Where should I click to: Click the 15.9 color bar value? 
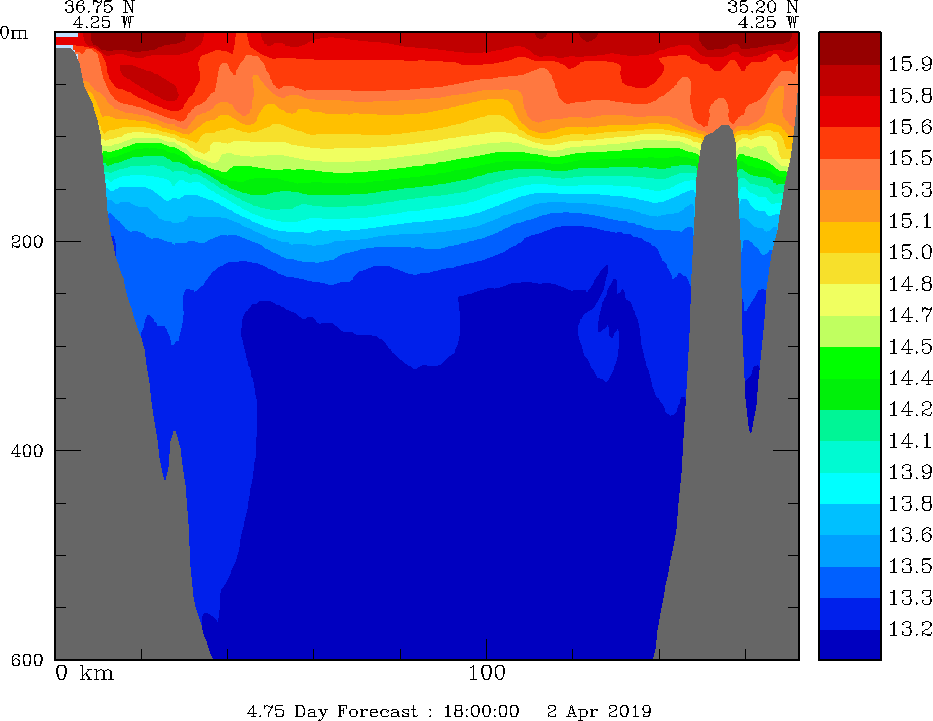click(x=910, y=64)
